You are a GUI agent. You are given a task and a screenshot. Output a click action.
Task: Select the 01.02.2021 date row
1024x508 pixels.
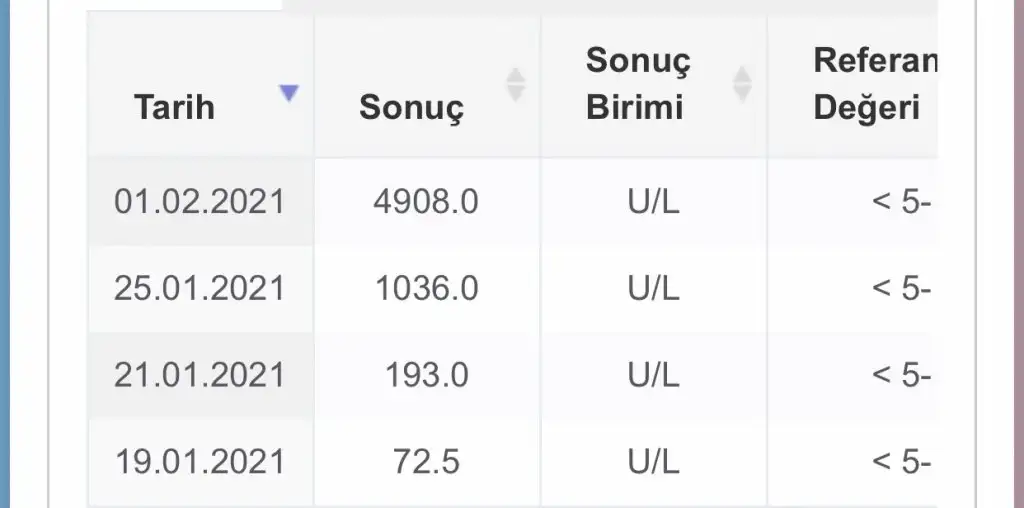199,202
